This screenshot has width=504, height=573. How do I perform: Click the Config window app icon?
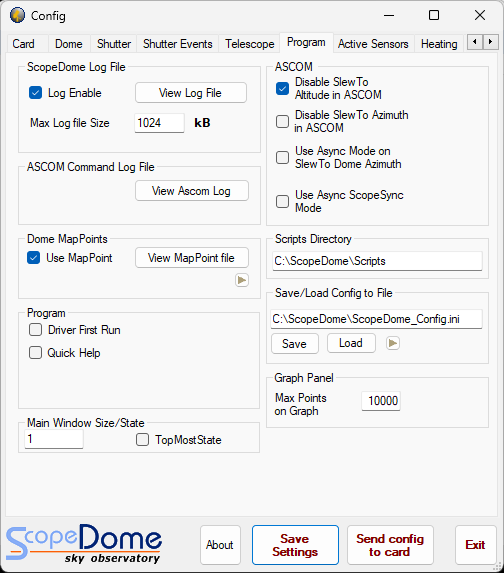17,15
